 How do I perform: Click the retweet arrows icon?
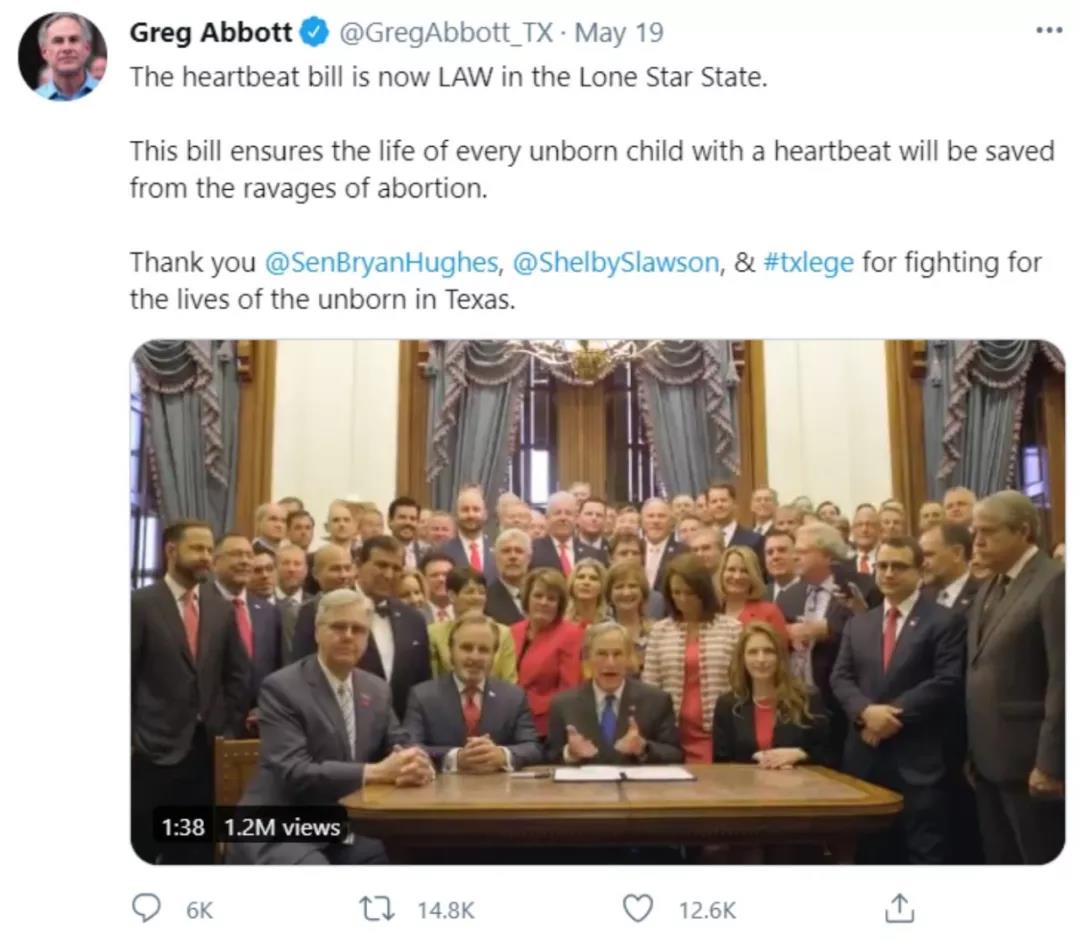377,909
